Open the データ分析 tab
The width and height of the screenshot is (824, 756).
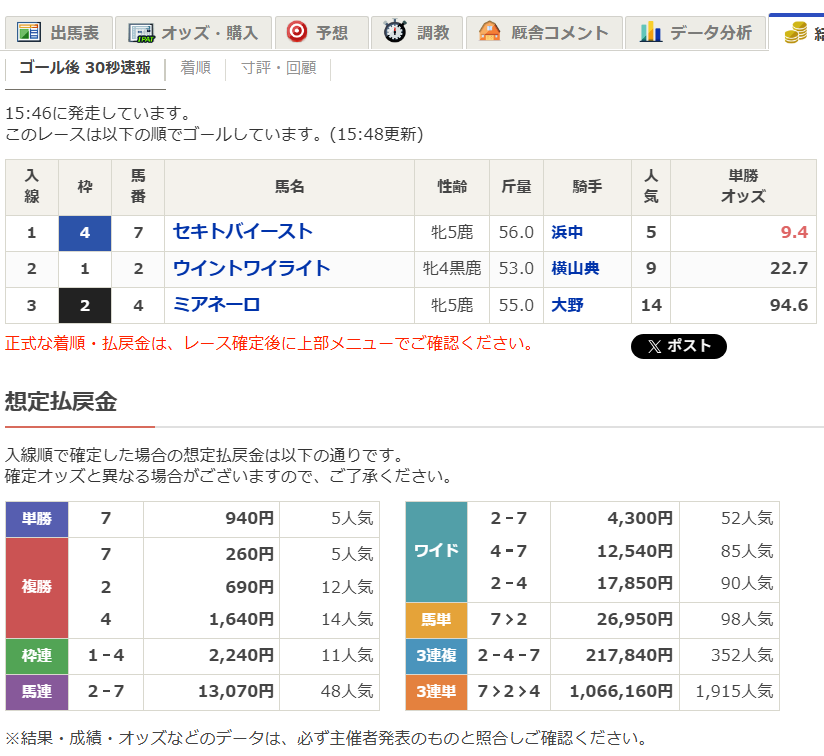click(696, 33)
